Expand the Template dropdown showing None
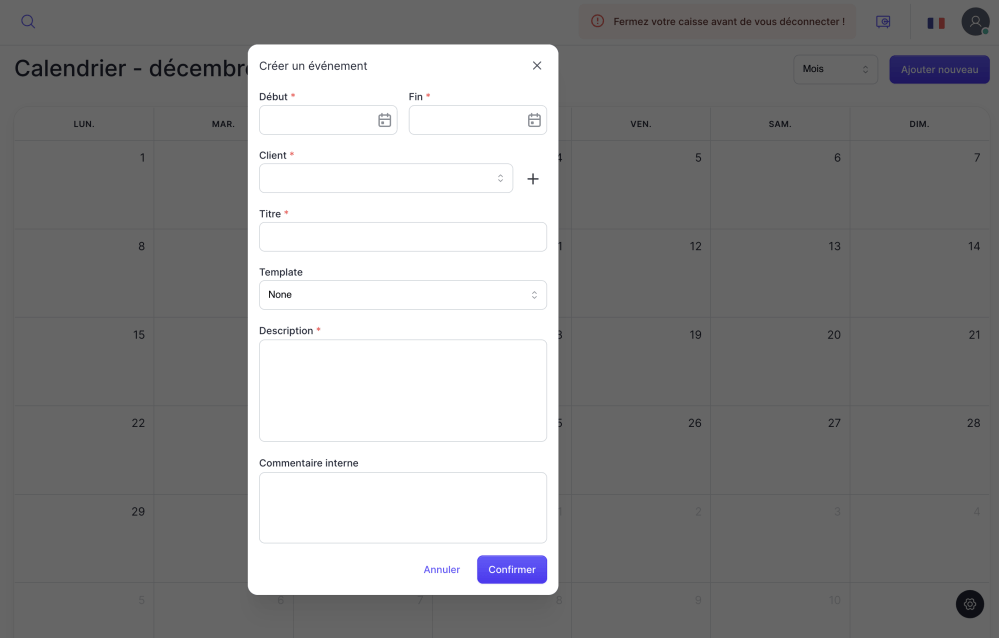Viewport: 999px width, 638px height. [x=402, y=295]
